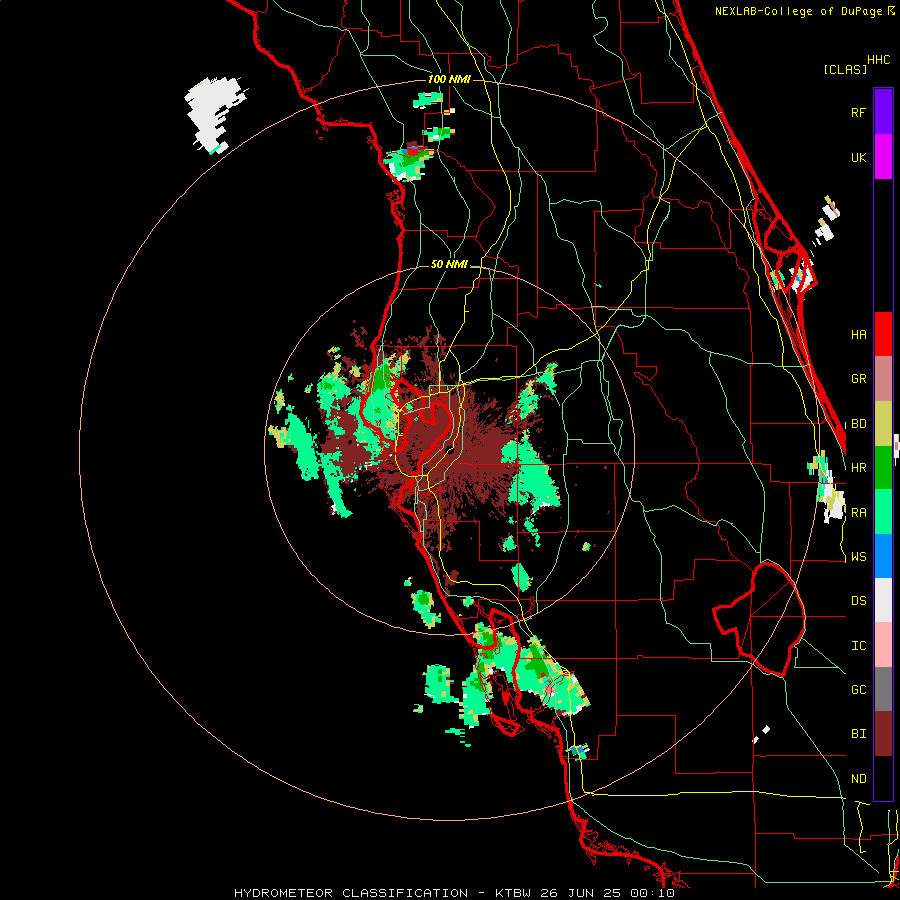Click the UK magenta legend swatch

click(x=883, y=157)
